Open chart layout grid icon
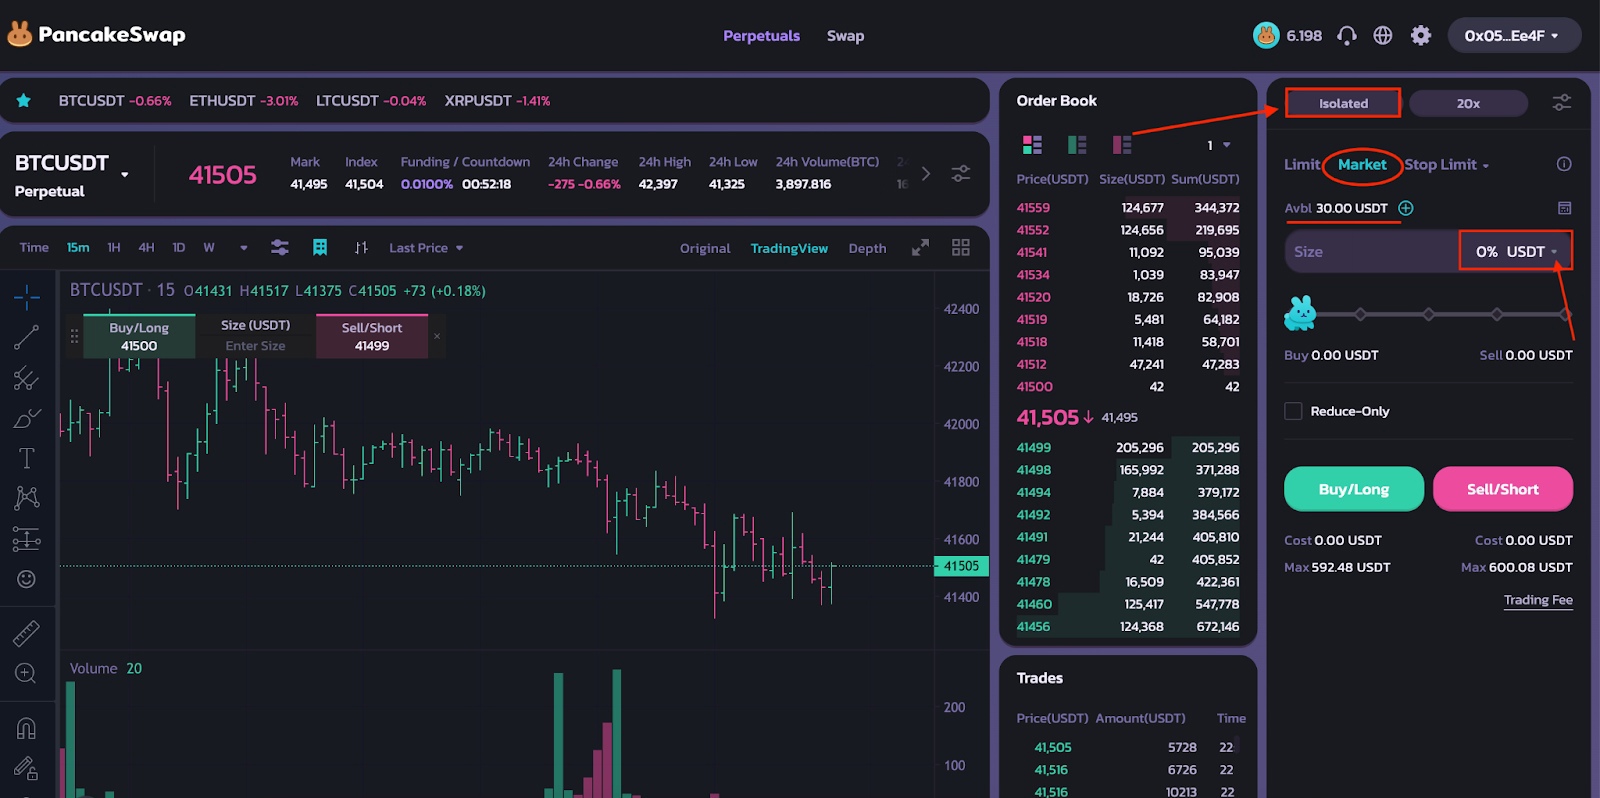 tap(961, 248)
